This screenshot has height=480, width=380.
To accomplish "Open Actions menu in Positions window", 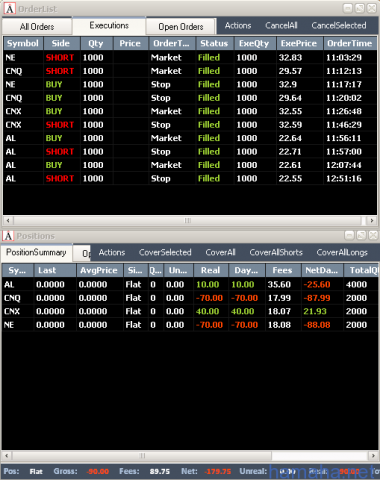I will 112,252.
